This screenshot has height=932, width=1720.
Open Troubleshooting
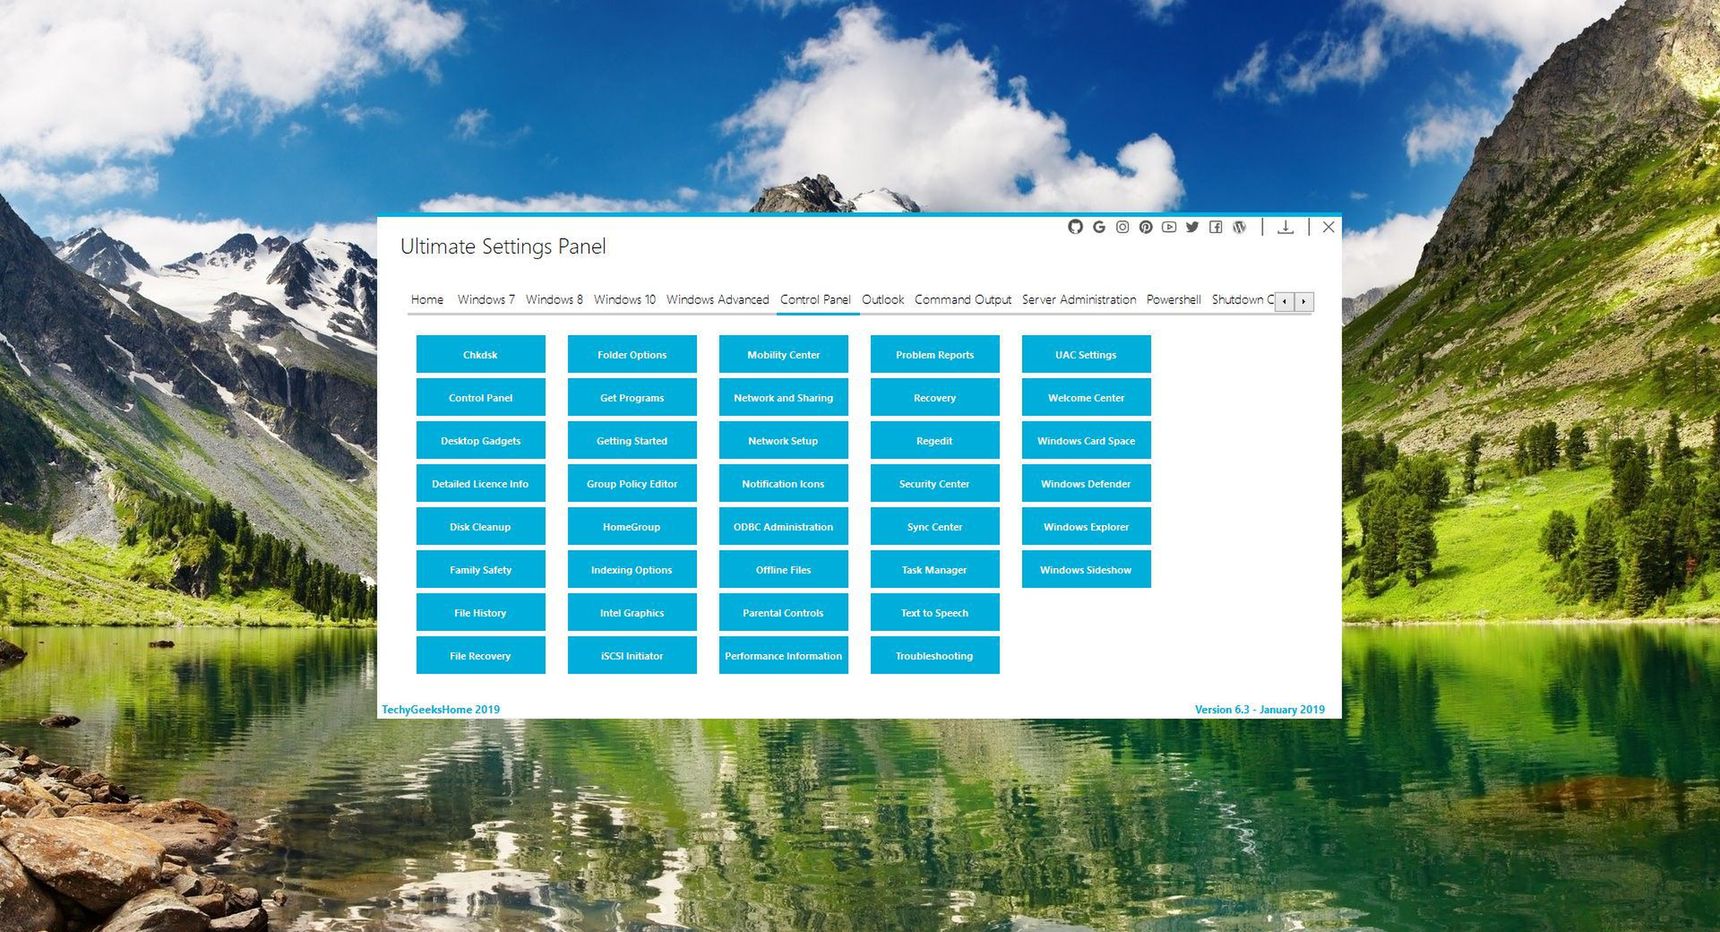(x=935, y=655)
